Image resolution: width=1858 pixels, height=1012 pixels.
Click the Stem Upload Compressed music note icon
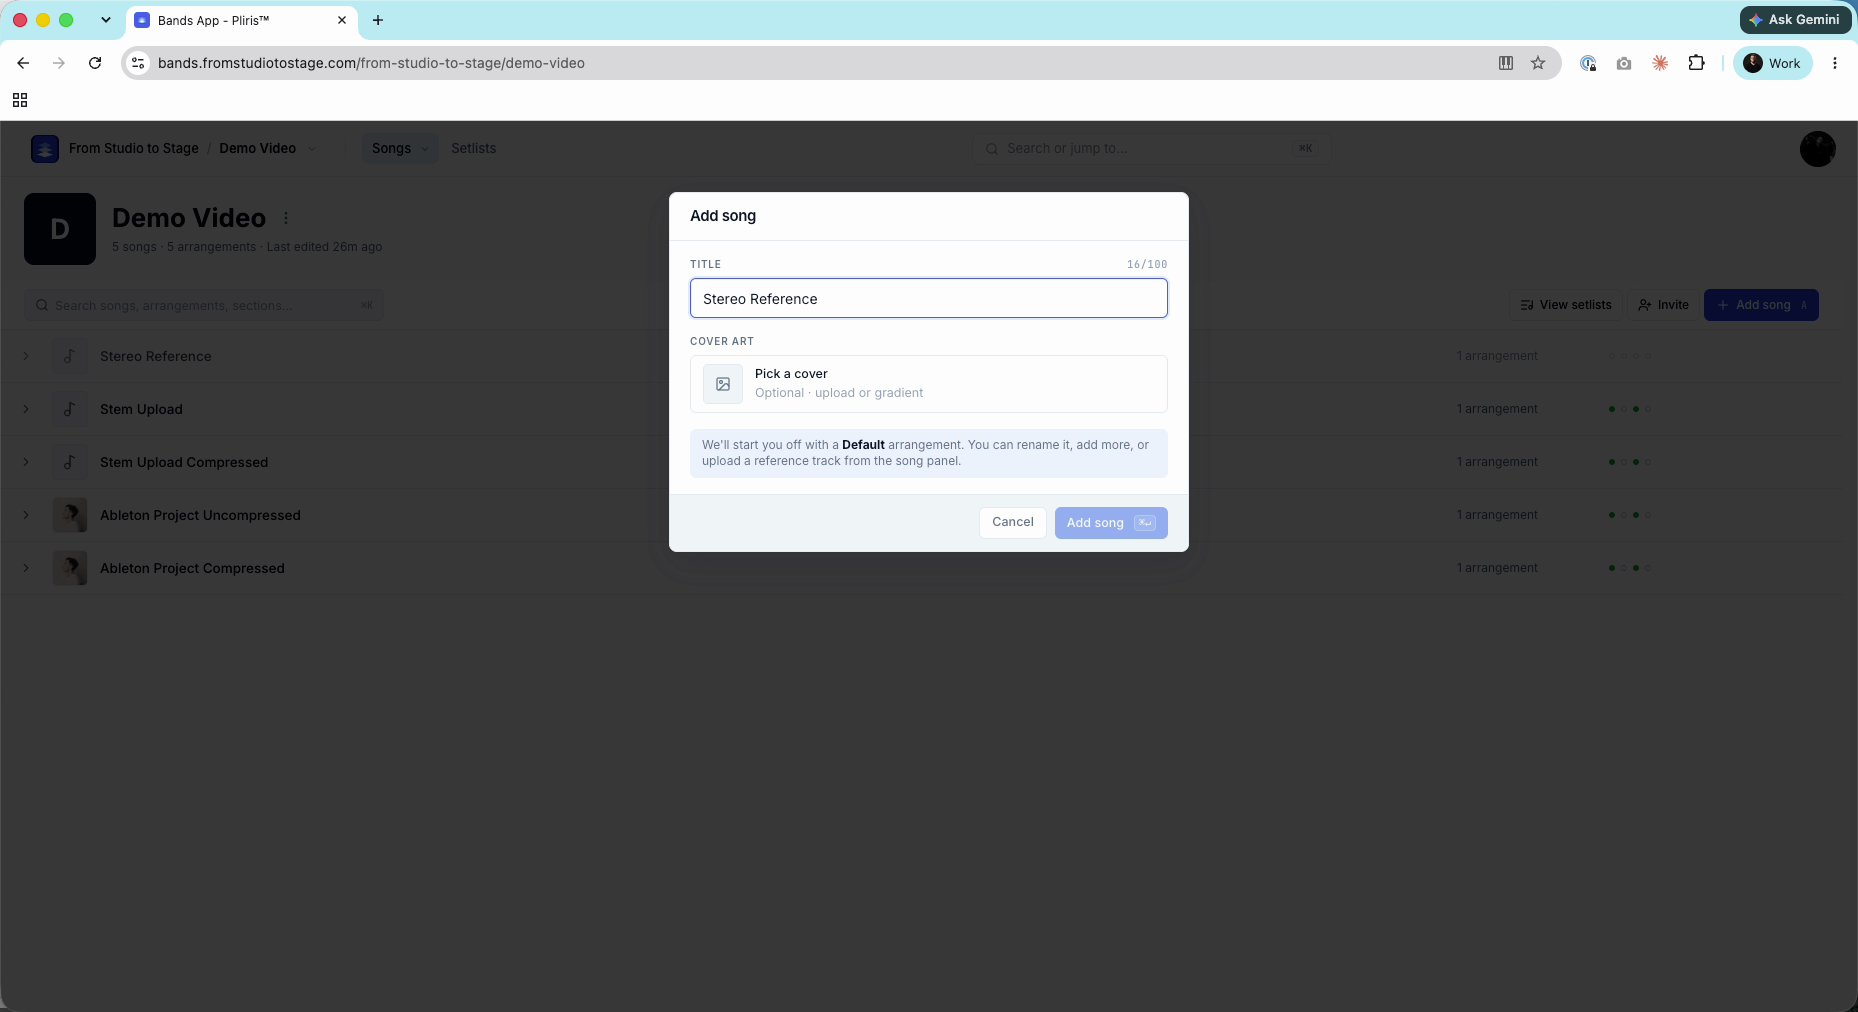[70, 462]
